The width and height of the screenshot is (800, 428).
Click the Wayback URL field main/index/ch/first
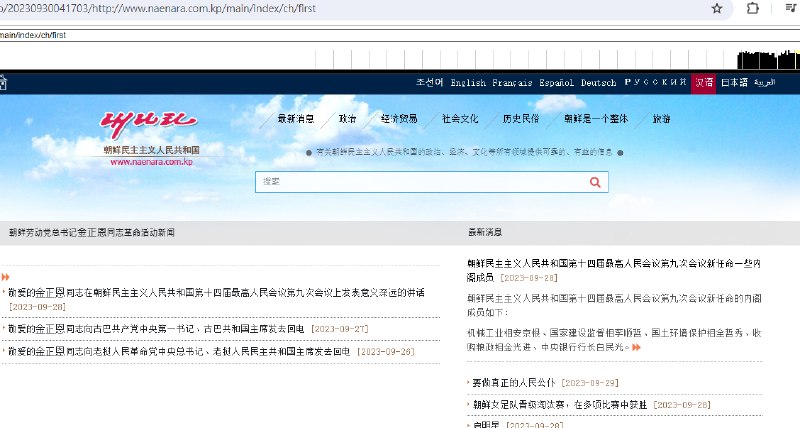[400, 35]
